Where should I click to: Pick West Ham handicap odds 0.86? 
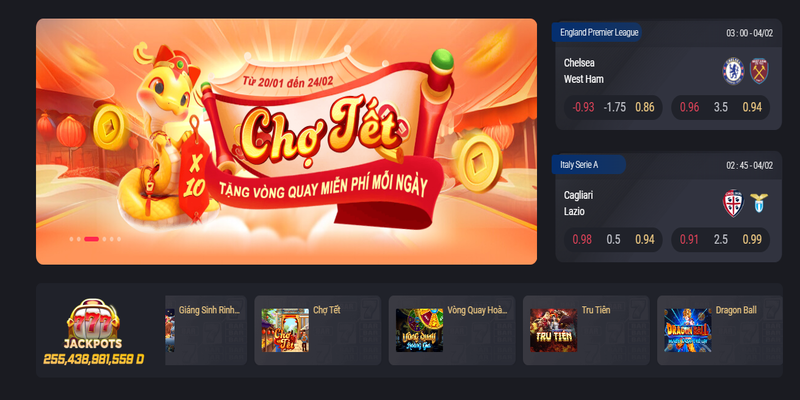(x=645, y=108)
